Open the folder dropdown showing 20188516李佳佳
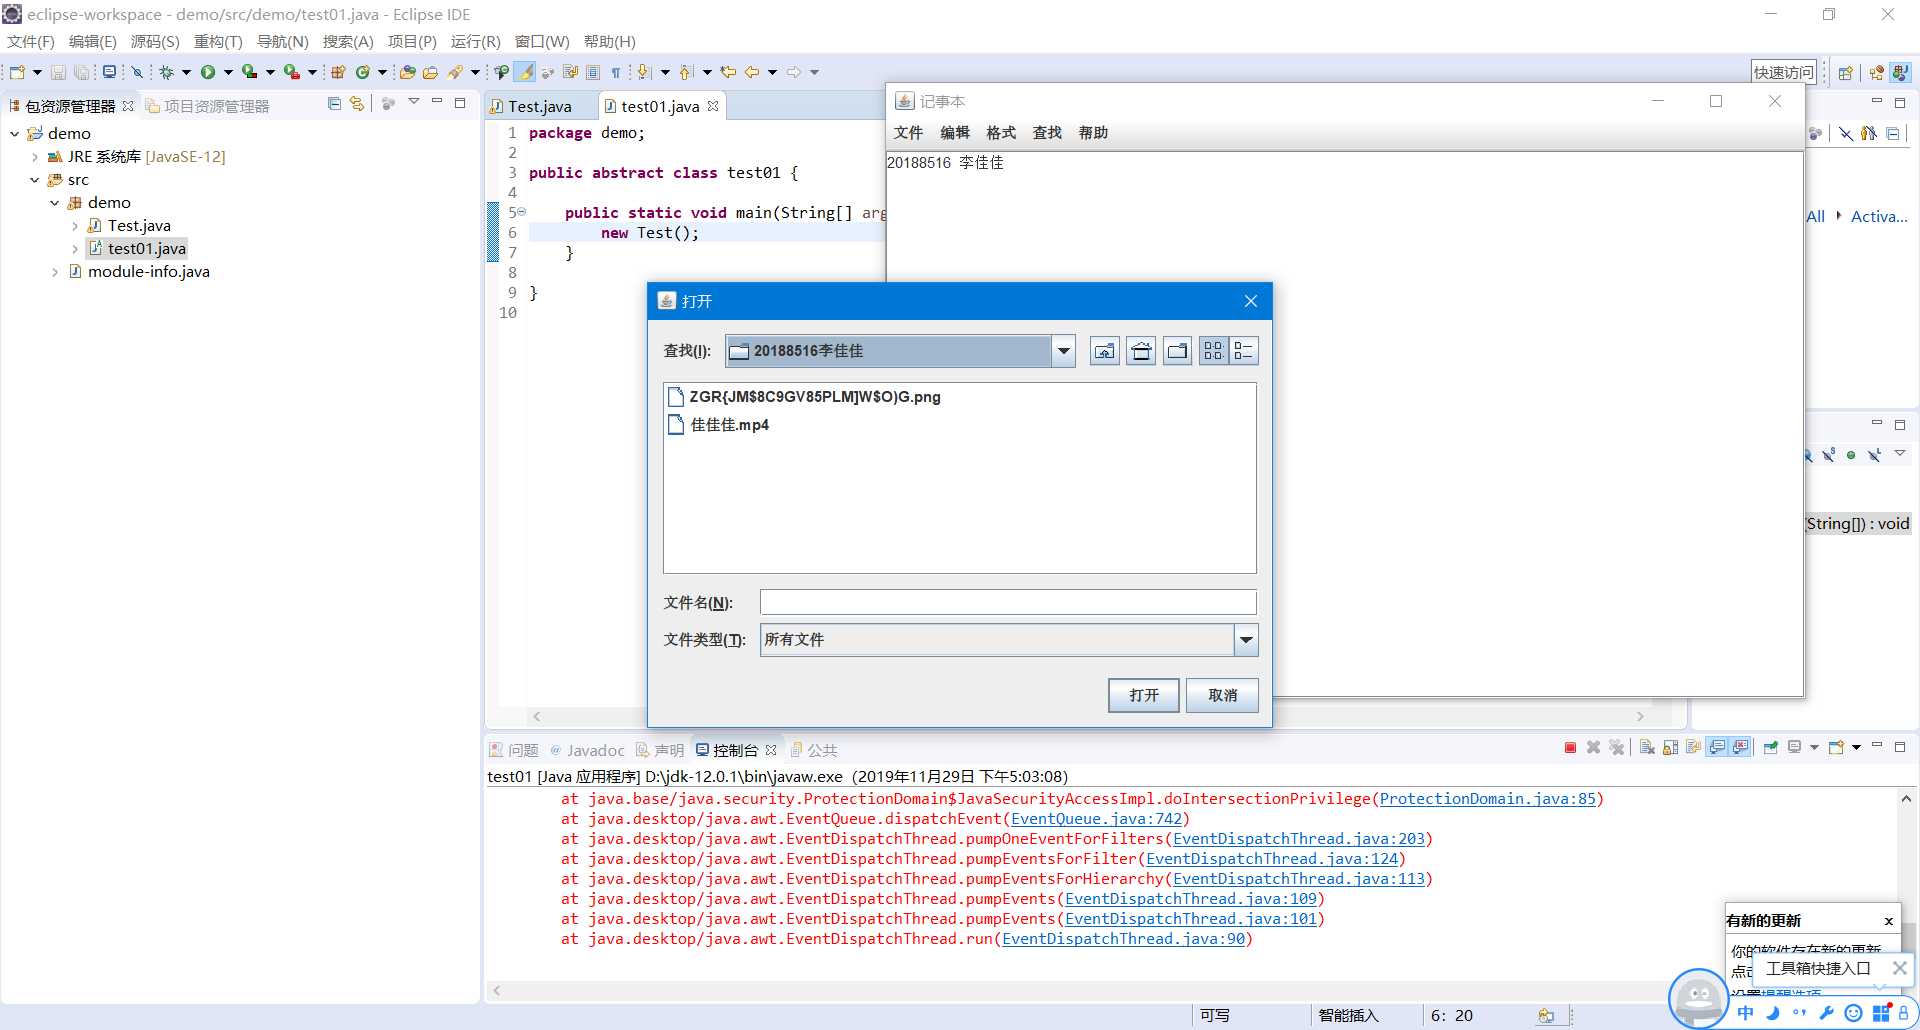 click(1063, 351)
